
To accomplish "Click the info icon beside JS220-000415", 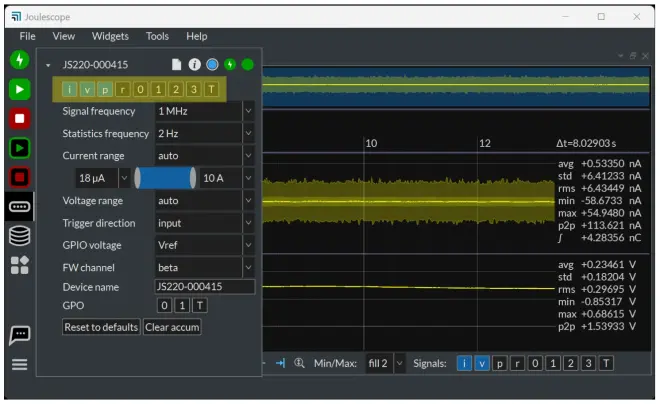I will tap(194, 65).
